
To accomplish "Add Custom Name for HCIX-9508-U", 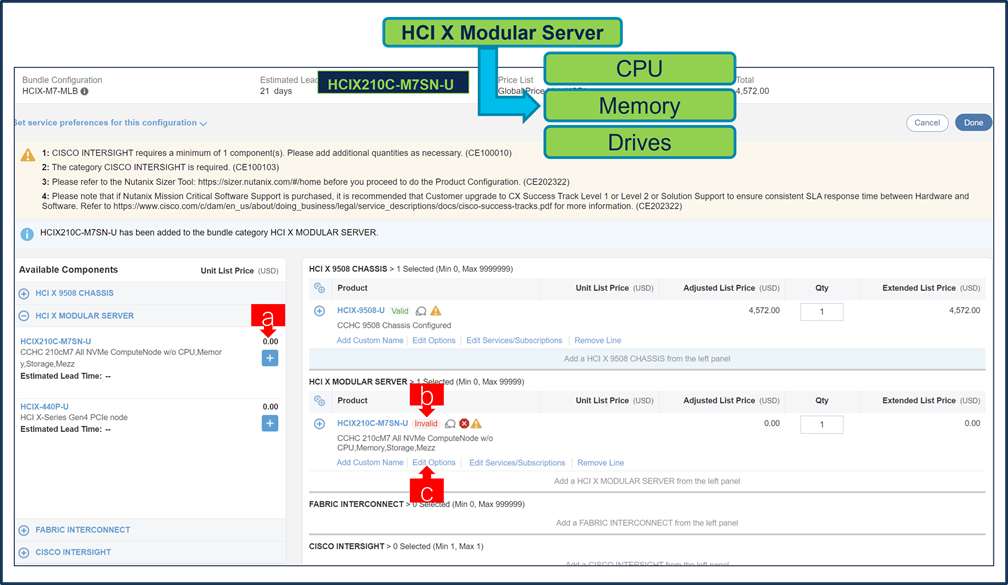I will (x=370, y=340).
